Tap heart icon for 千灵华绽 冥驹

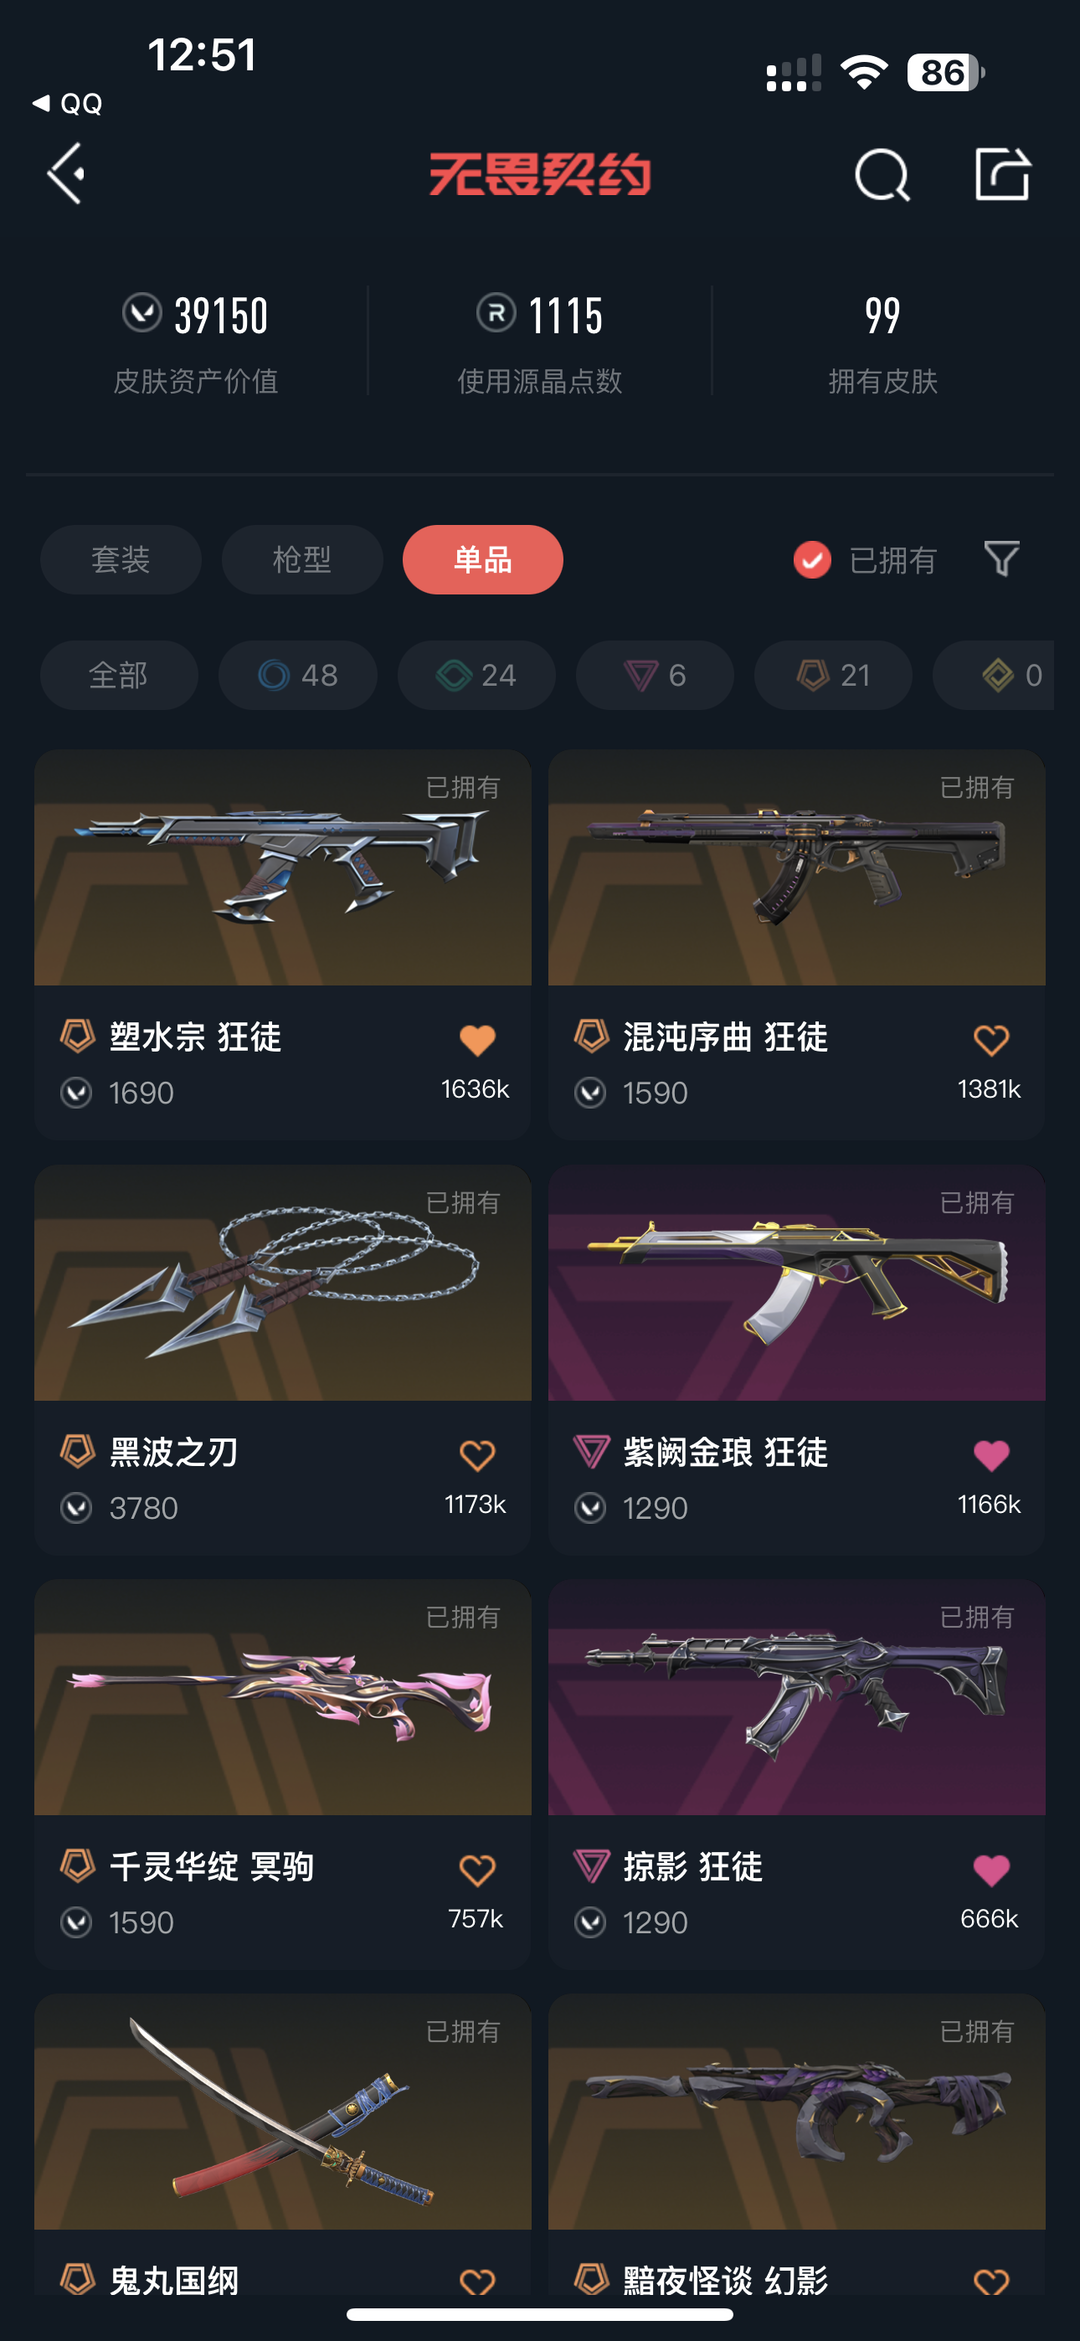[477, 1870]
